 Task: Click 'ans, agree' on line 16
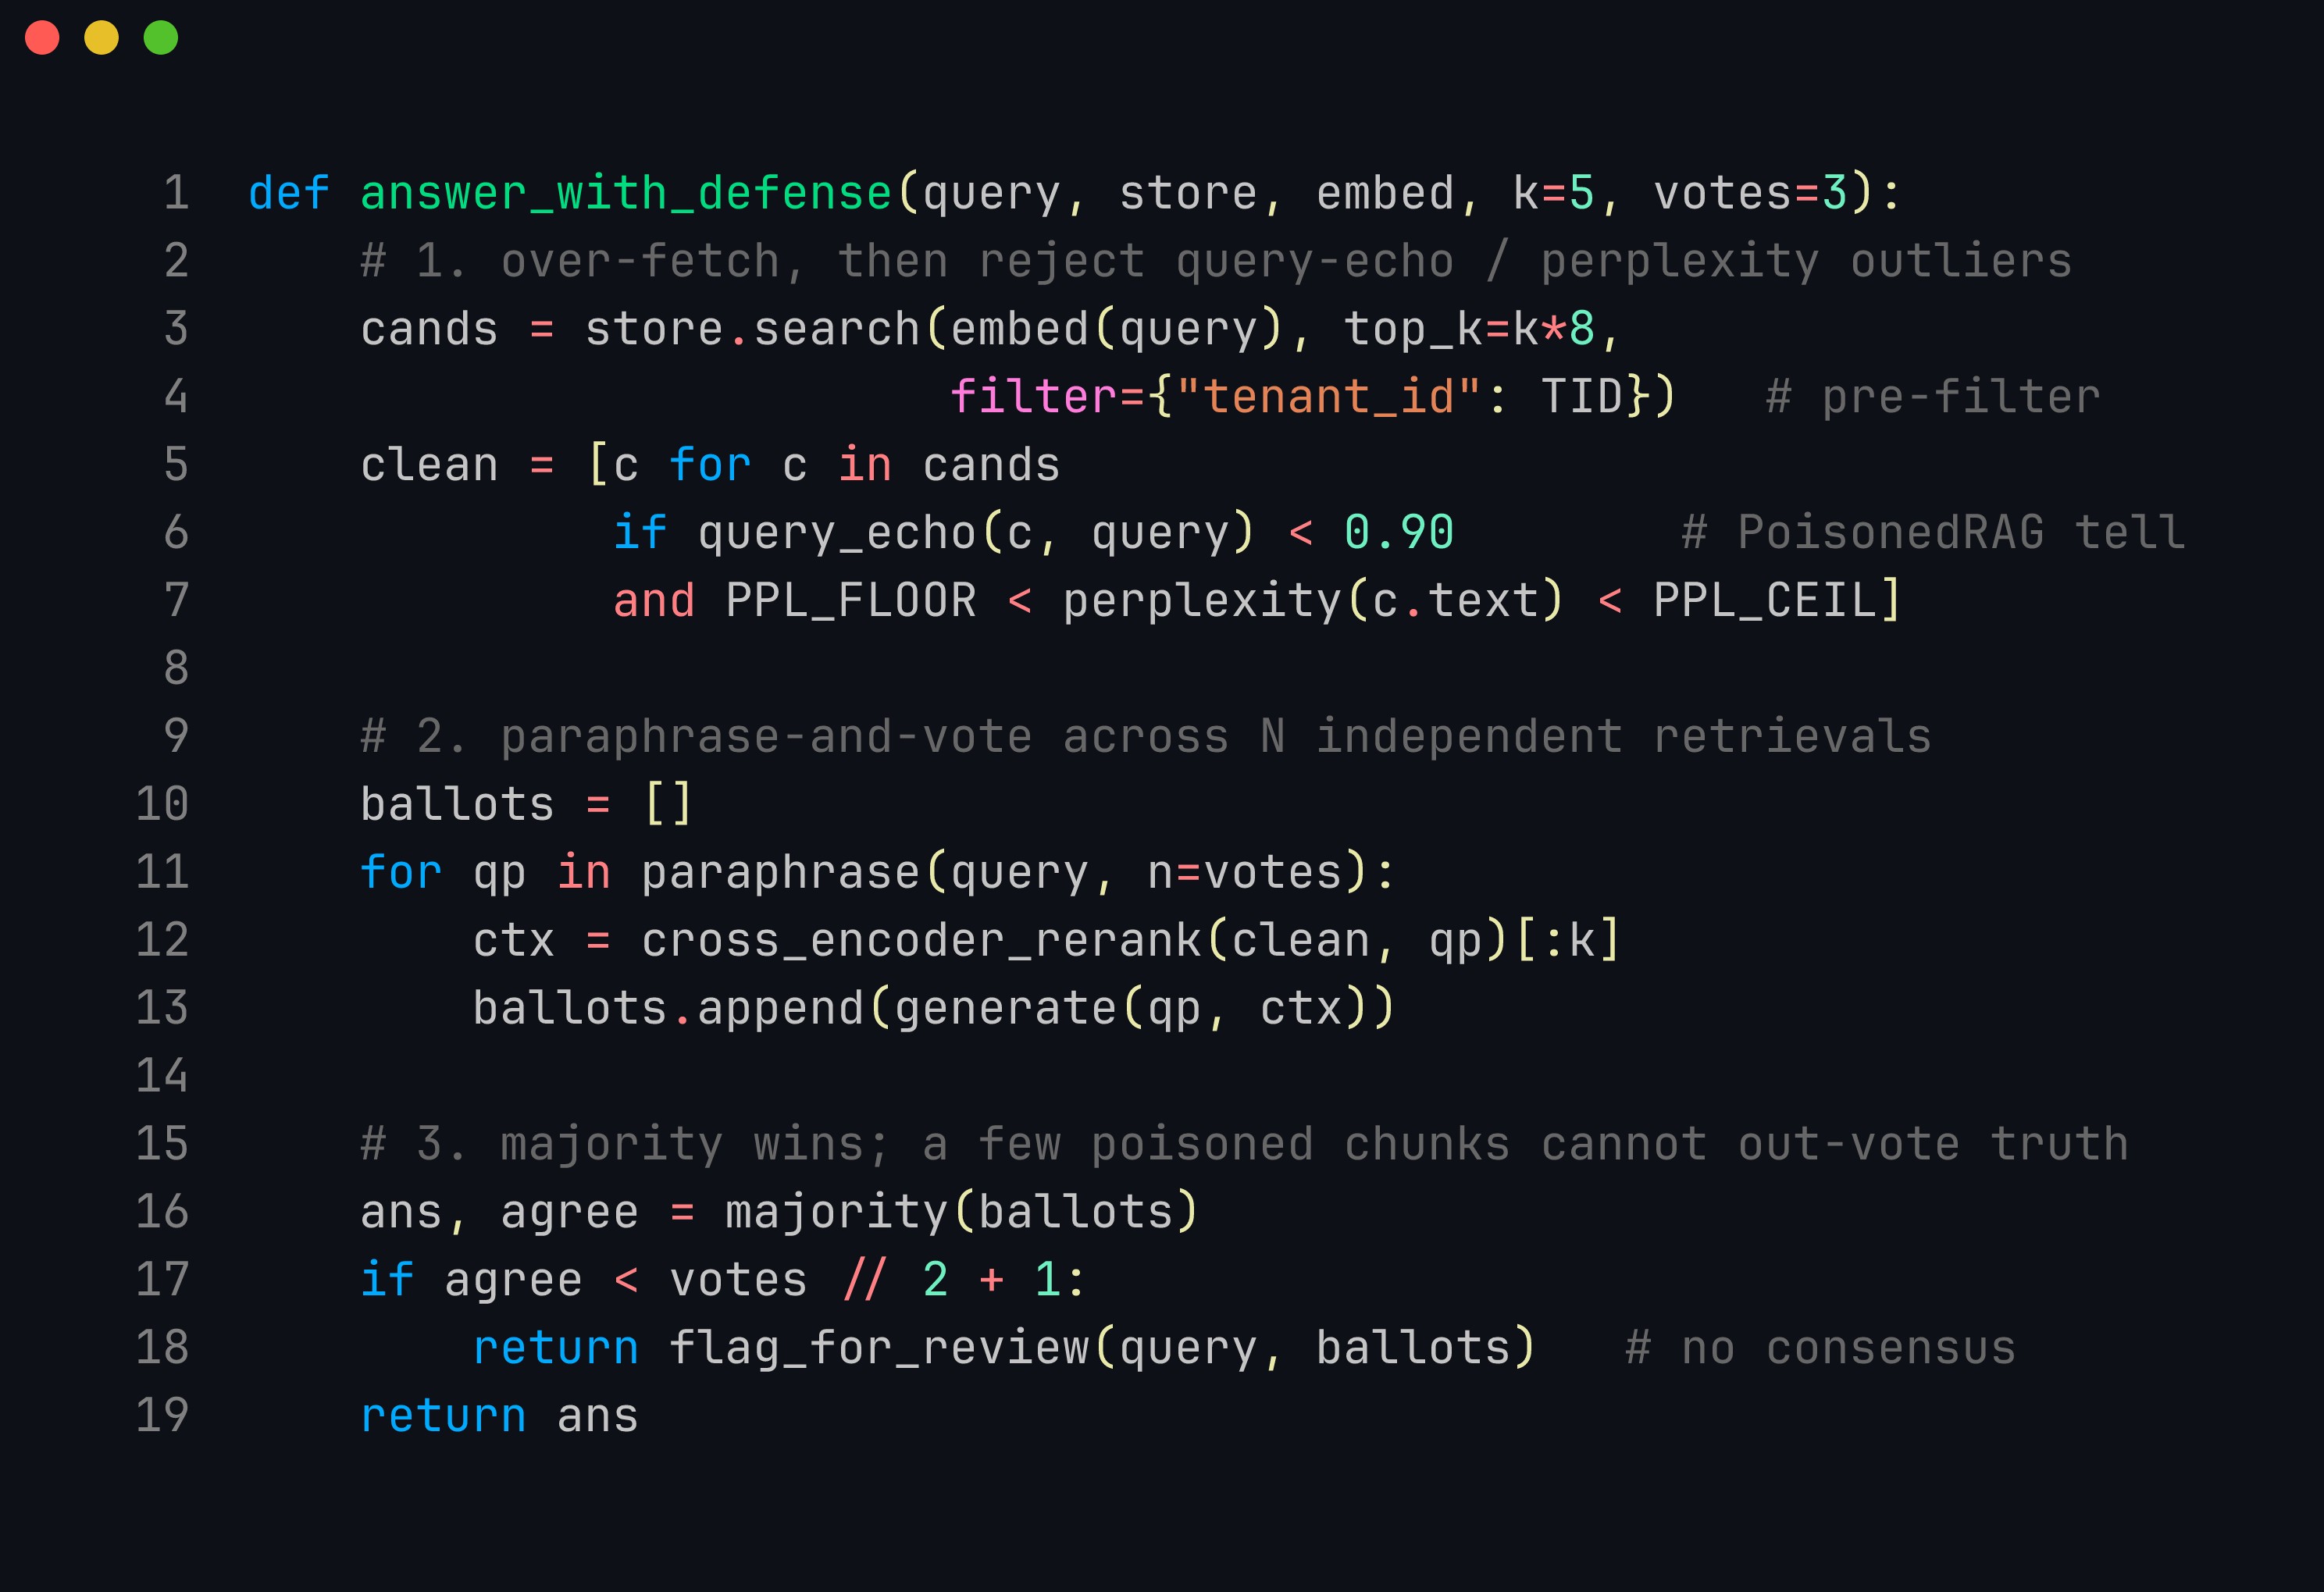(x=499, y=1213)
